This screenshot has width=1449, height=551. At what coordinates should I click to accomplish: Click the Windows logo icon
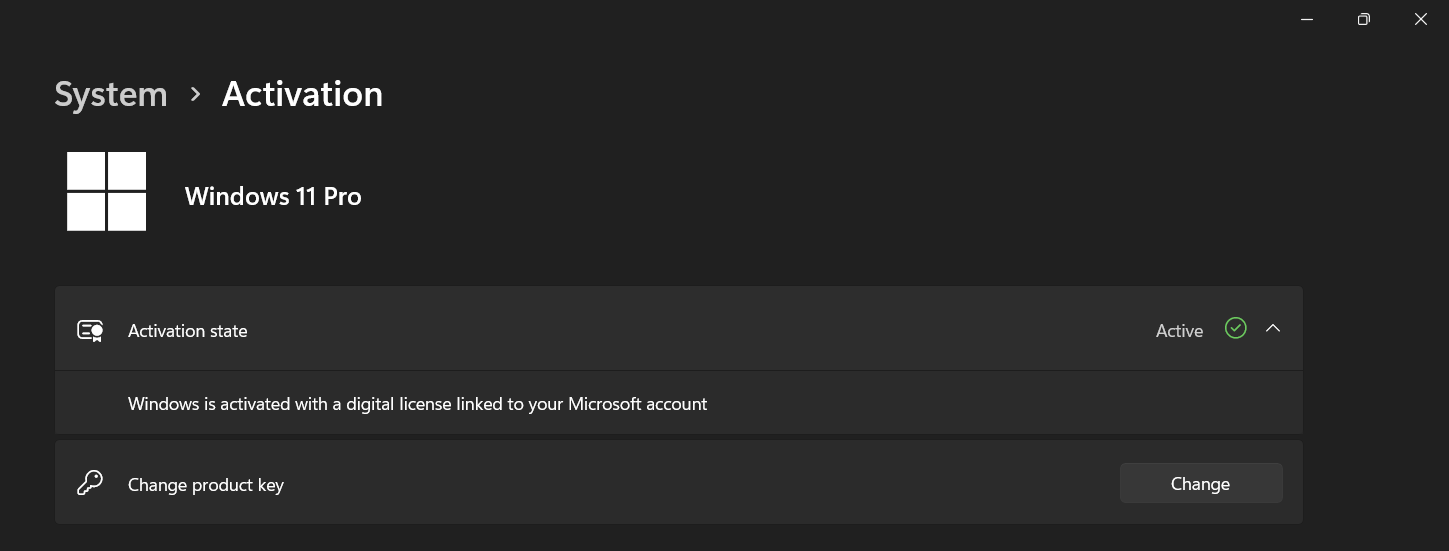click(x=107, y=192)
